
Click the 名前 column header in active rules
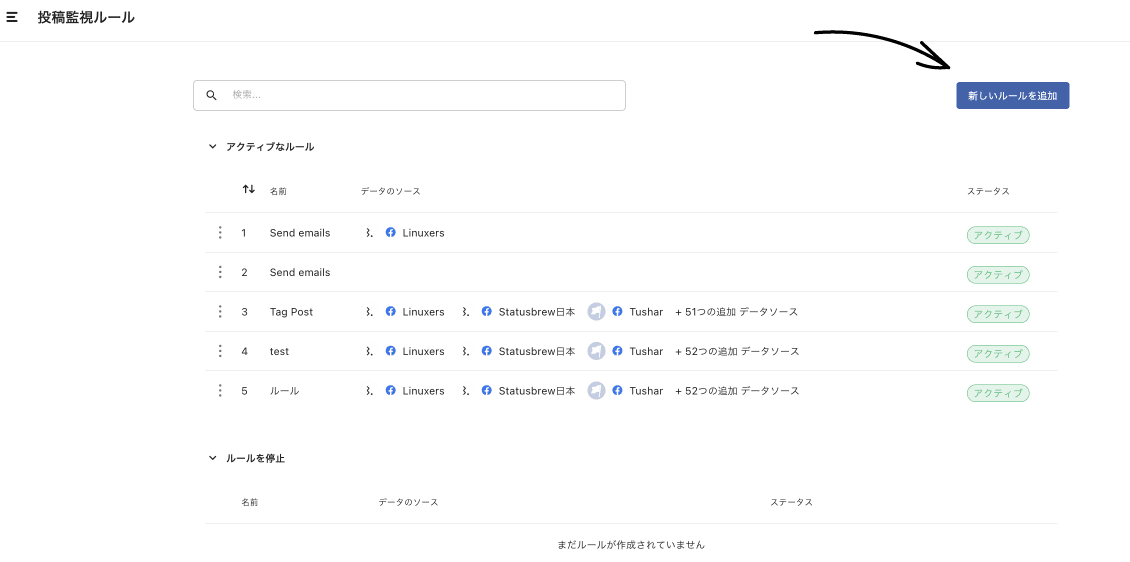pyautogui.click(x=278, y=191)
